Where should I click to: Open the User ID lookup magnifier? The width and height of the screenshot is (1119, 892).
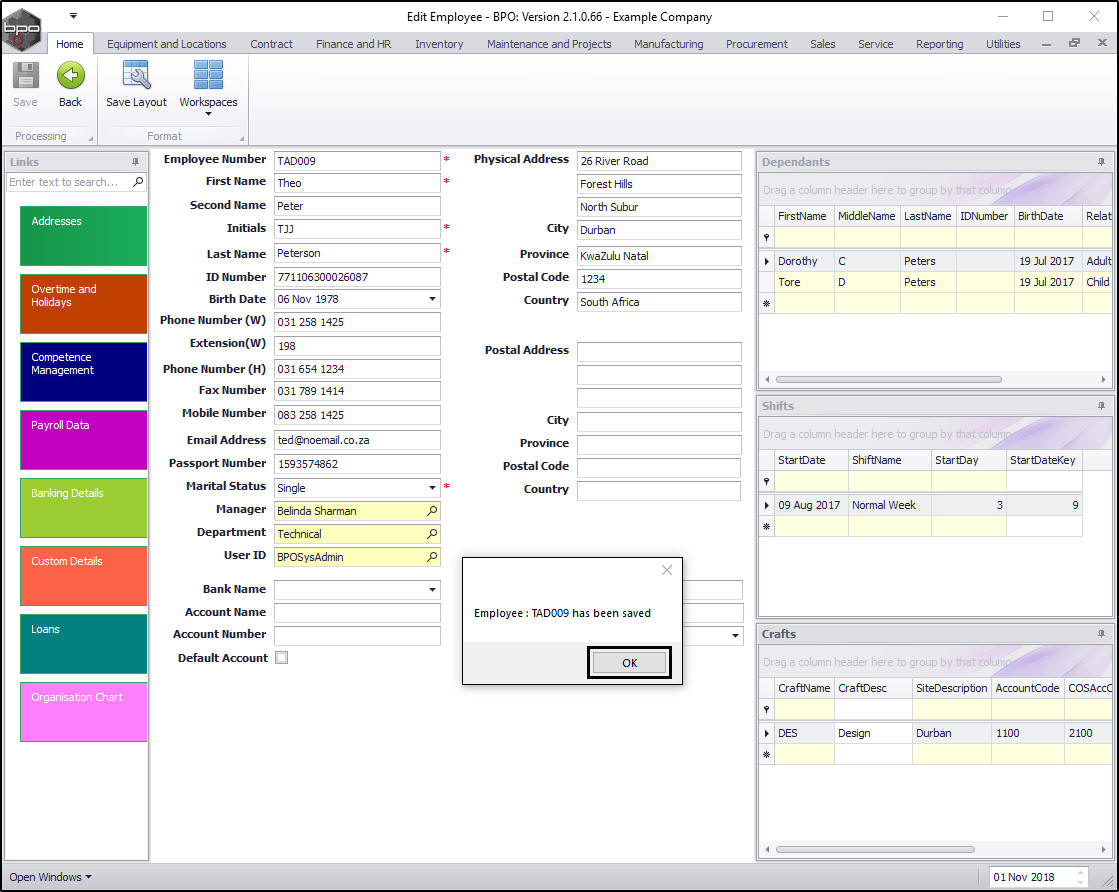(432, 557)
